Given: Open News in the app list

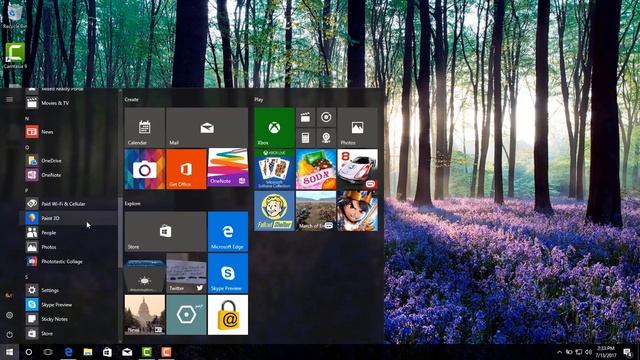Looking at the screenshot, I should pos(68,132).
